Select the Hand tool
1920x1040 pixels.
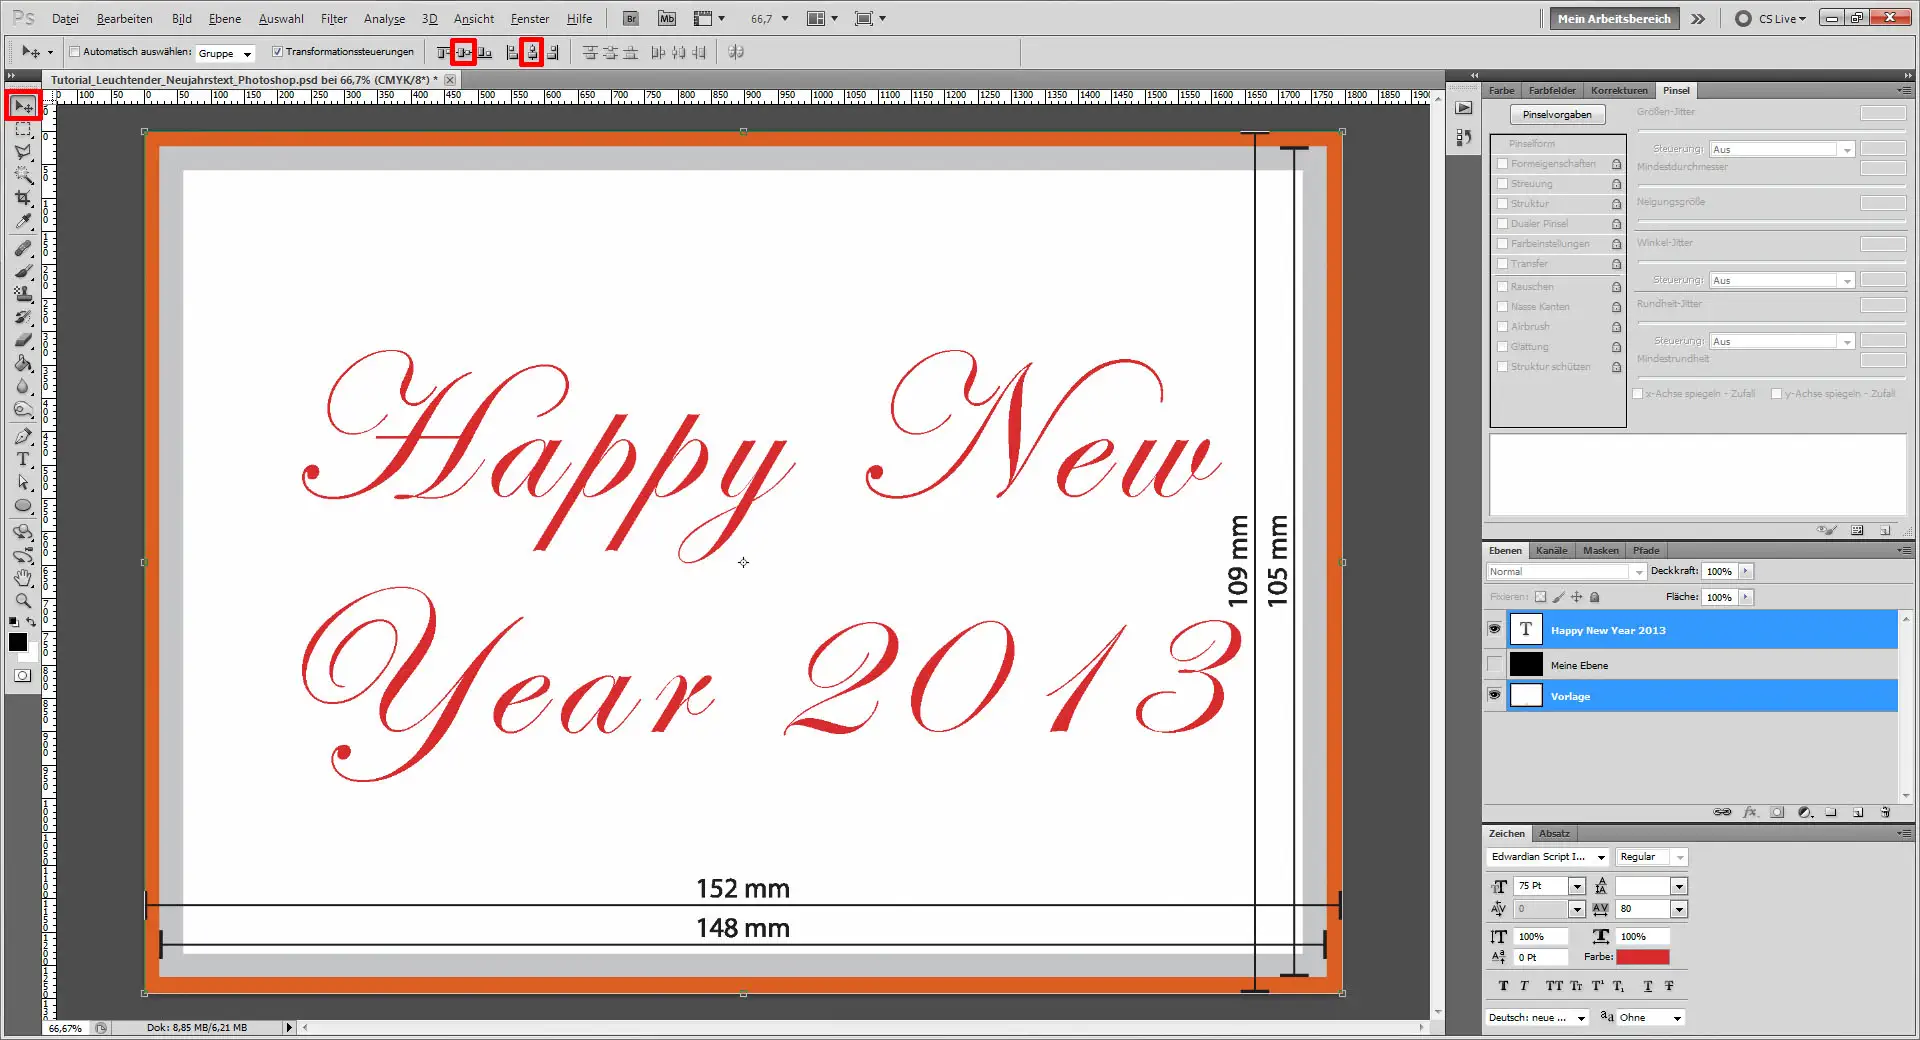click(x=23, y=576)
